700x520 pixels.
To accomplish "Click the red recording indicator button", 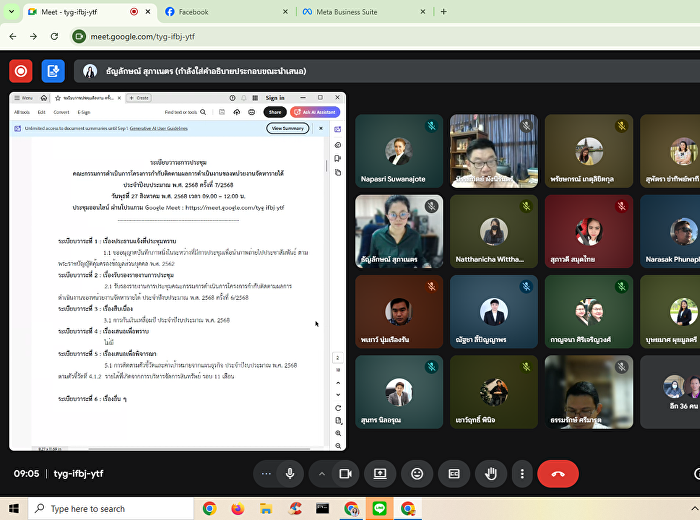I will (20, 71).
